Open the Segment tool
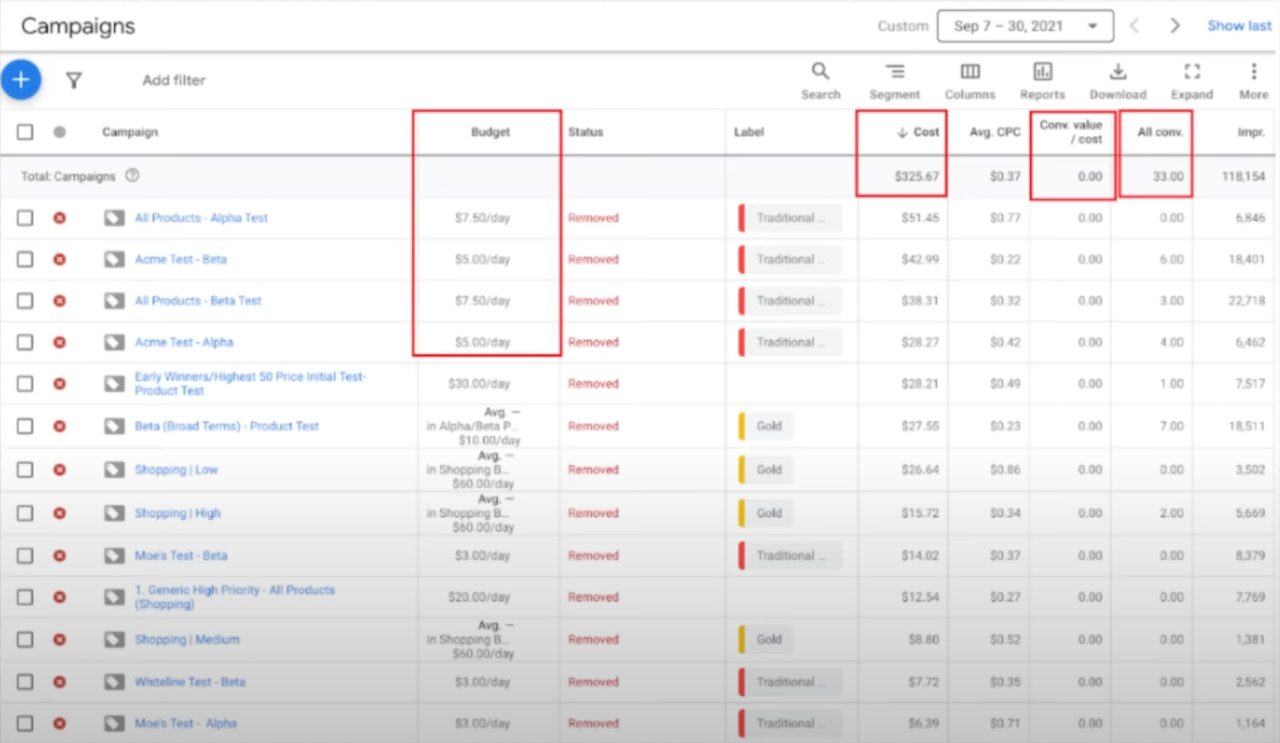 tap(894, 72)
